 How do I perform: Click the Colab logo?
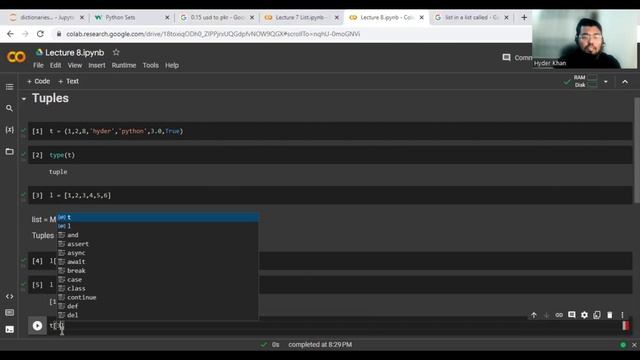pos(16,57)
